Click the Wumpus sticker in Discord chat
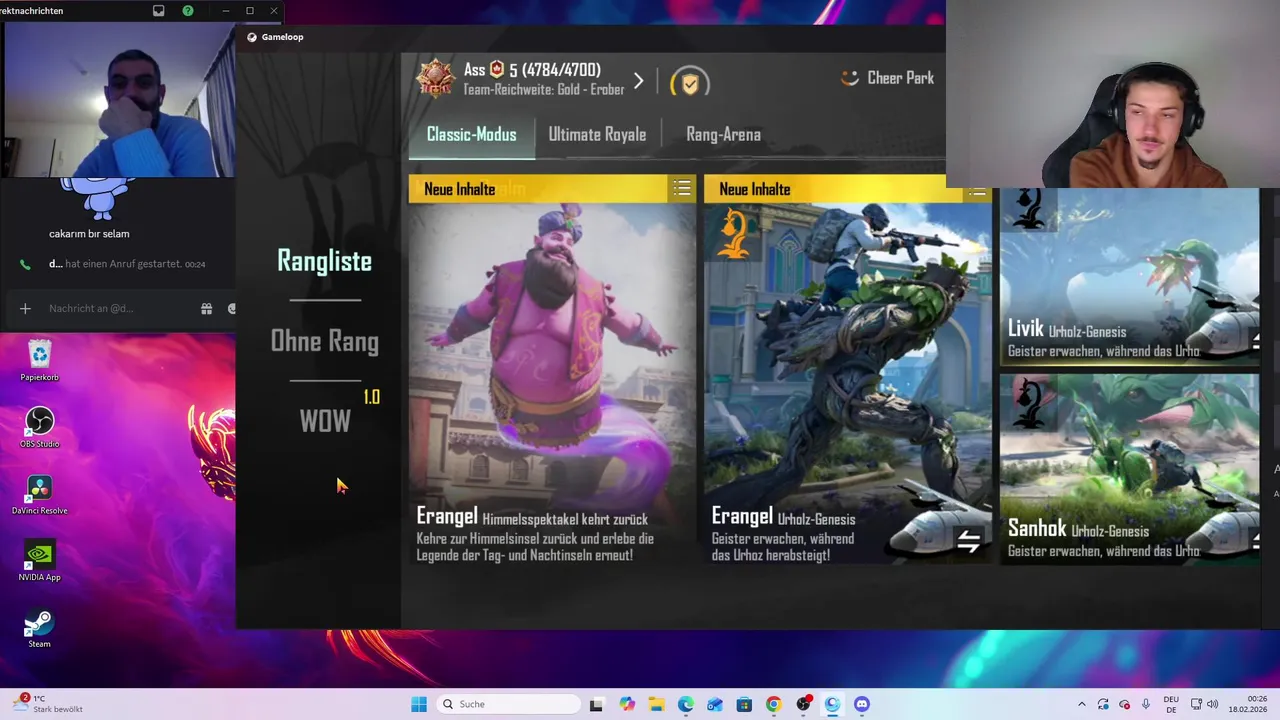The width and height of the screenshot is (1280, 720). point(100,198)
